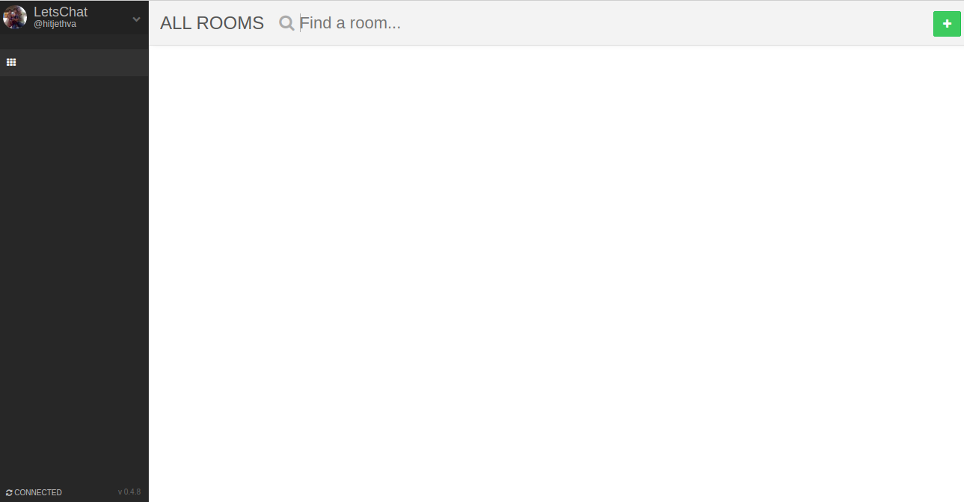Select the LetsChat title
The height and width of the screenshot is (502, 964).
(x=60, y=12)
